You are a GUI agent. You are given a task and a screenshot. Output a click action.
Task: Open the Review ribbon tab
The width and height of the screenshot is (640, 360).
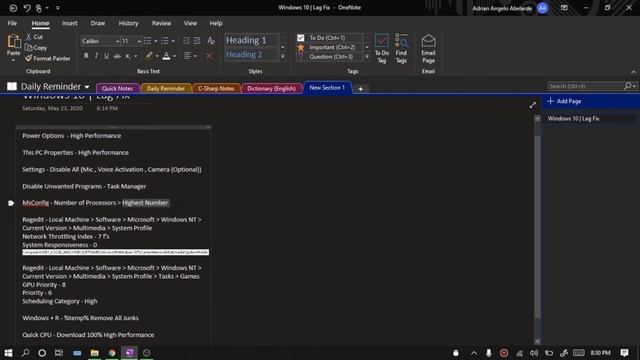[x=161, y=23]
